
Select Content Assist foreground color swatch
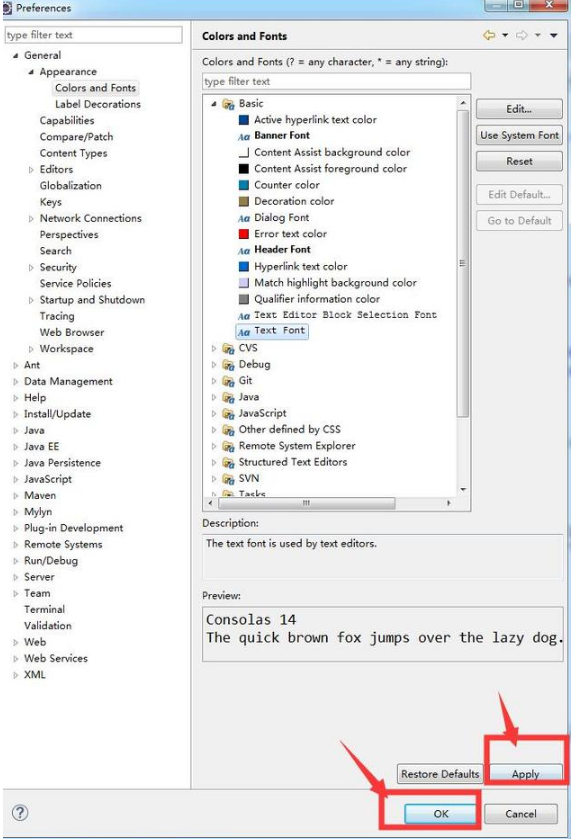coord(243,169)
